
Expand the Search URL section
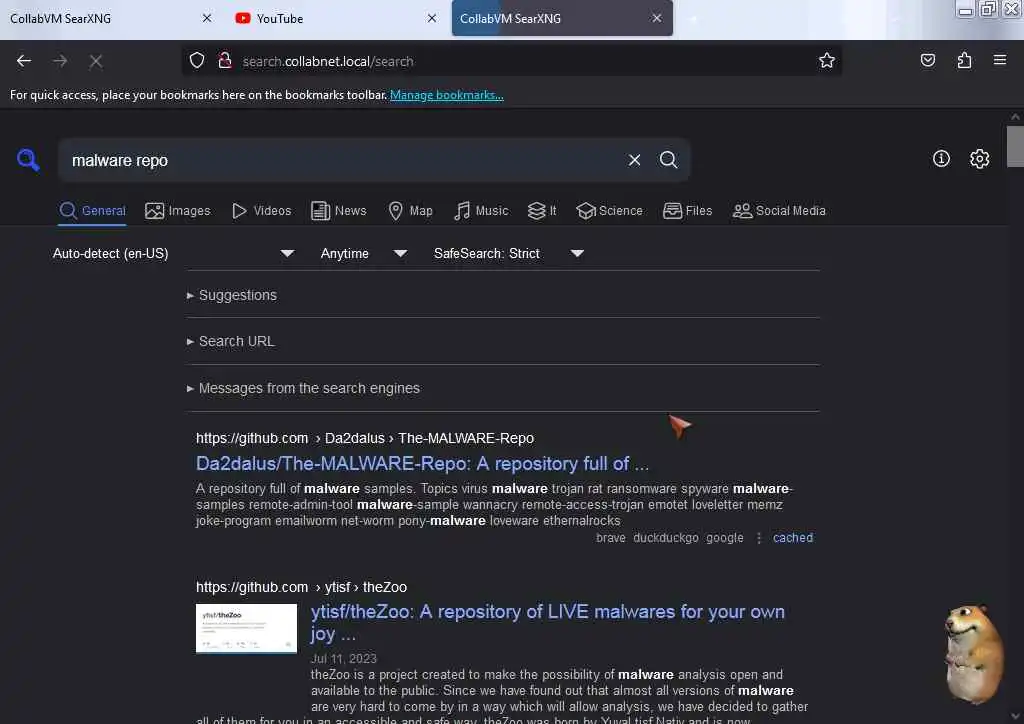pos(231,341)
